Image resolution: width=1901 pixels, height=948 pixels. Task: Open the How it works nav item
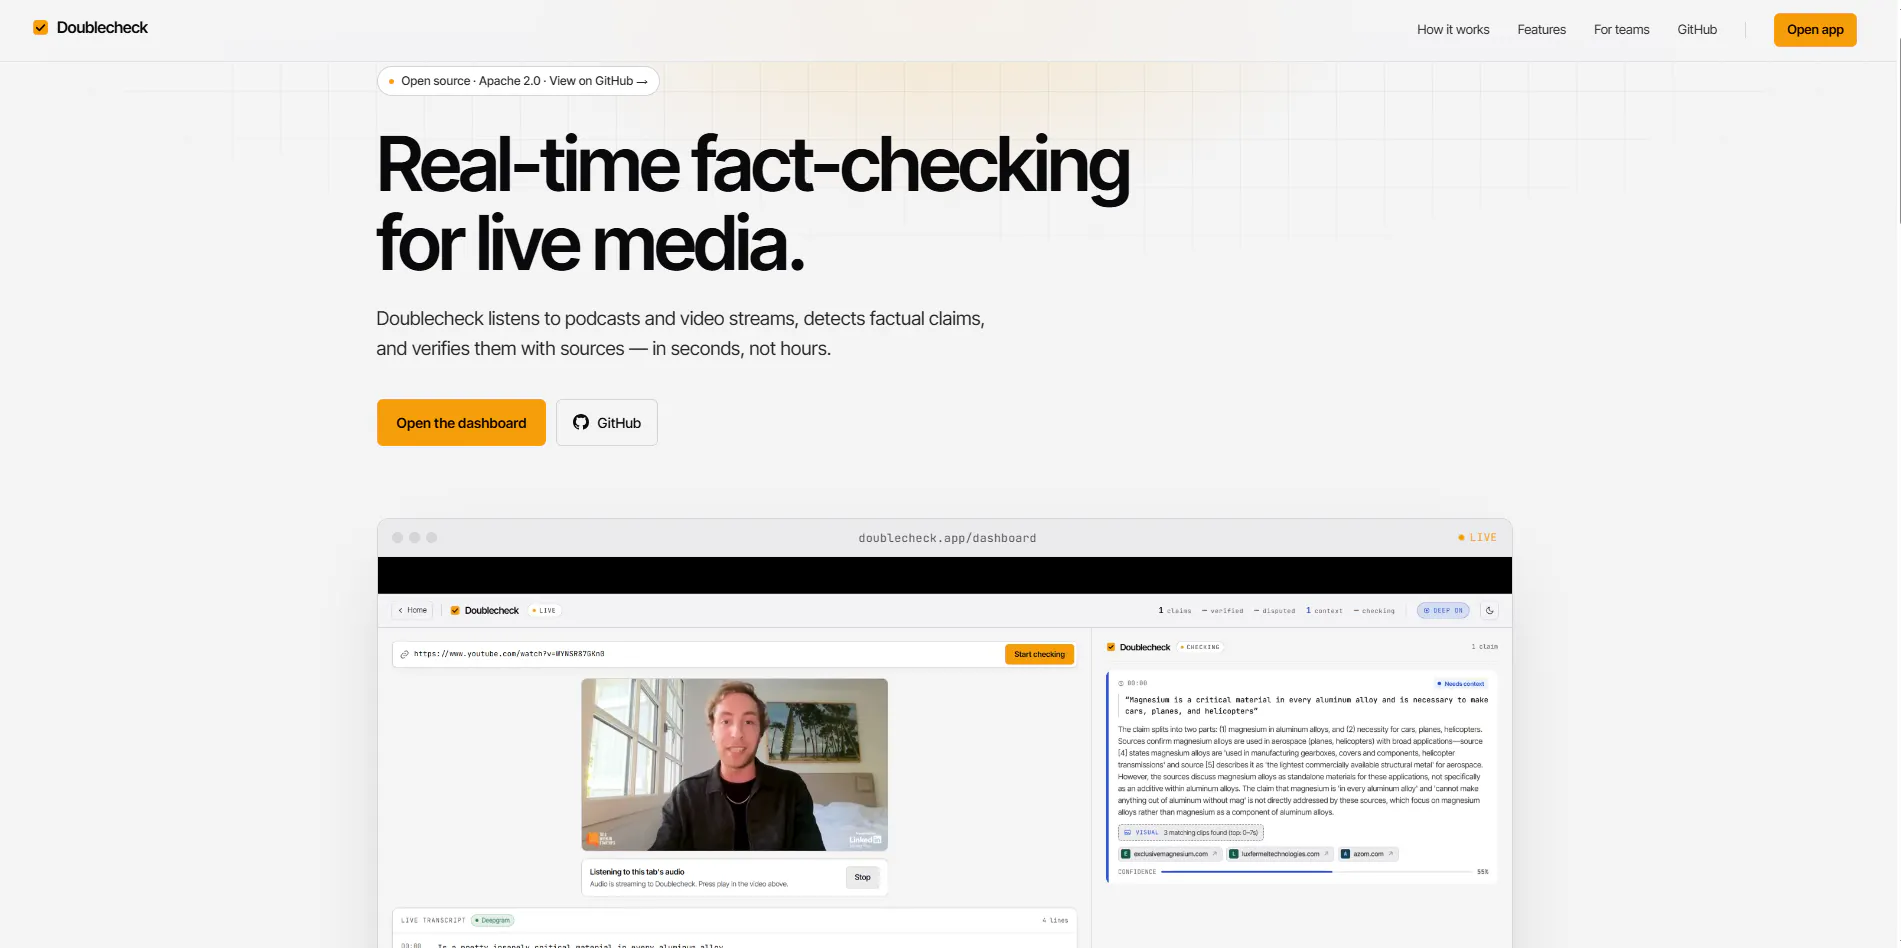point(1453,30)
